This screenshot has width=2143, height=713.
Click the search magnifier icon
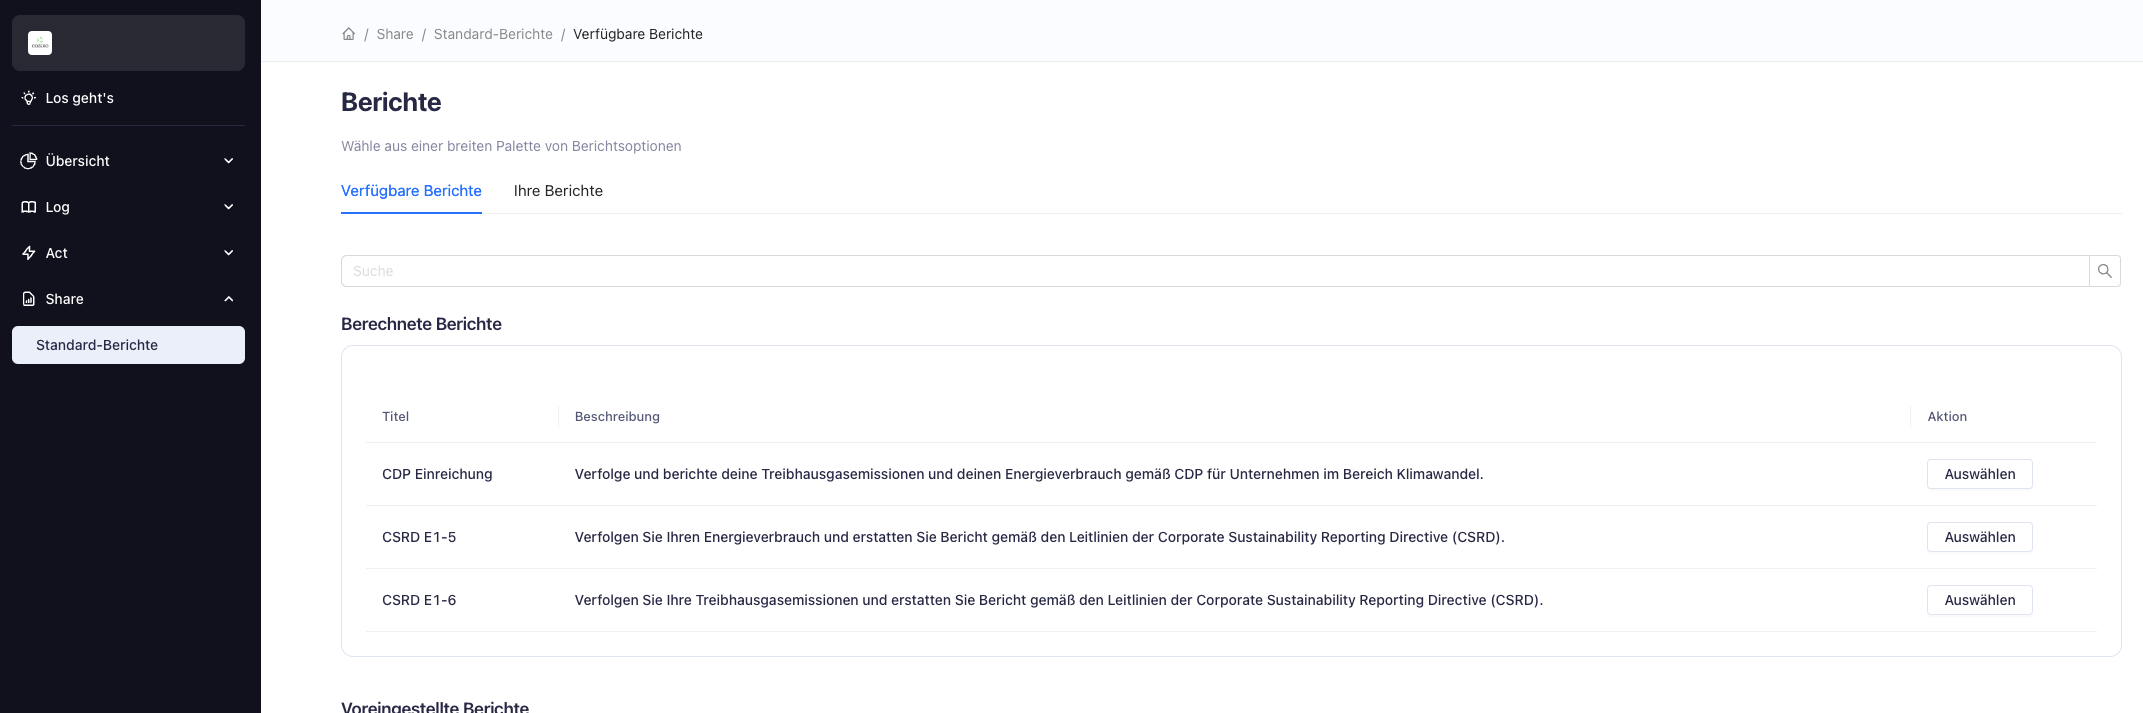(x=2104, y=271)
